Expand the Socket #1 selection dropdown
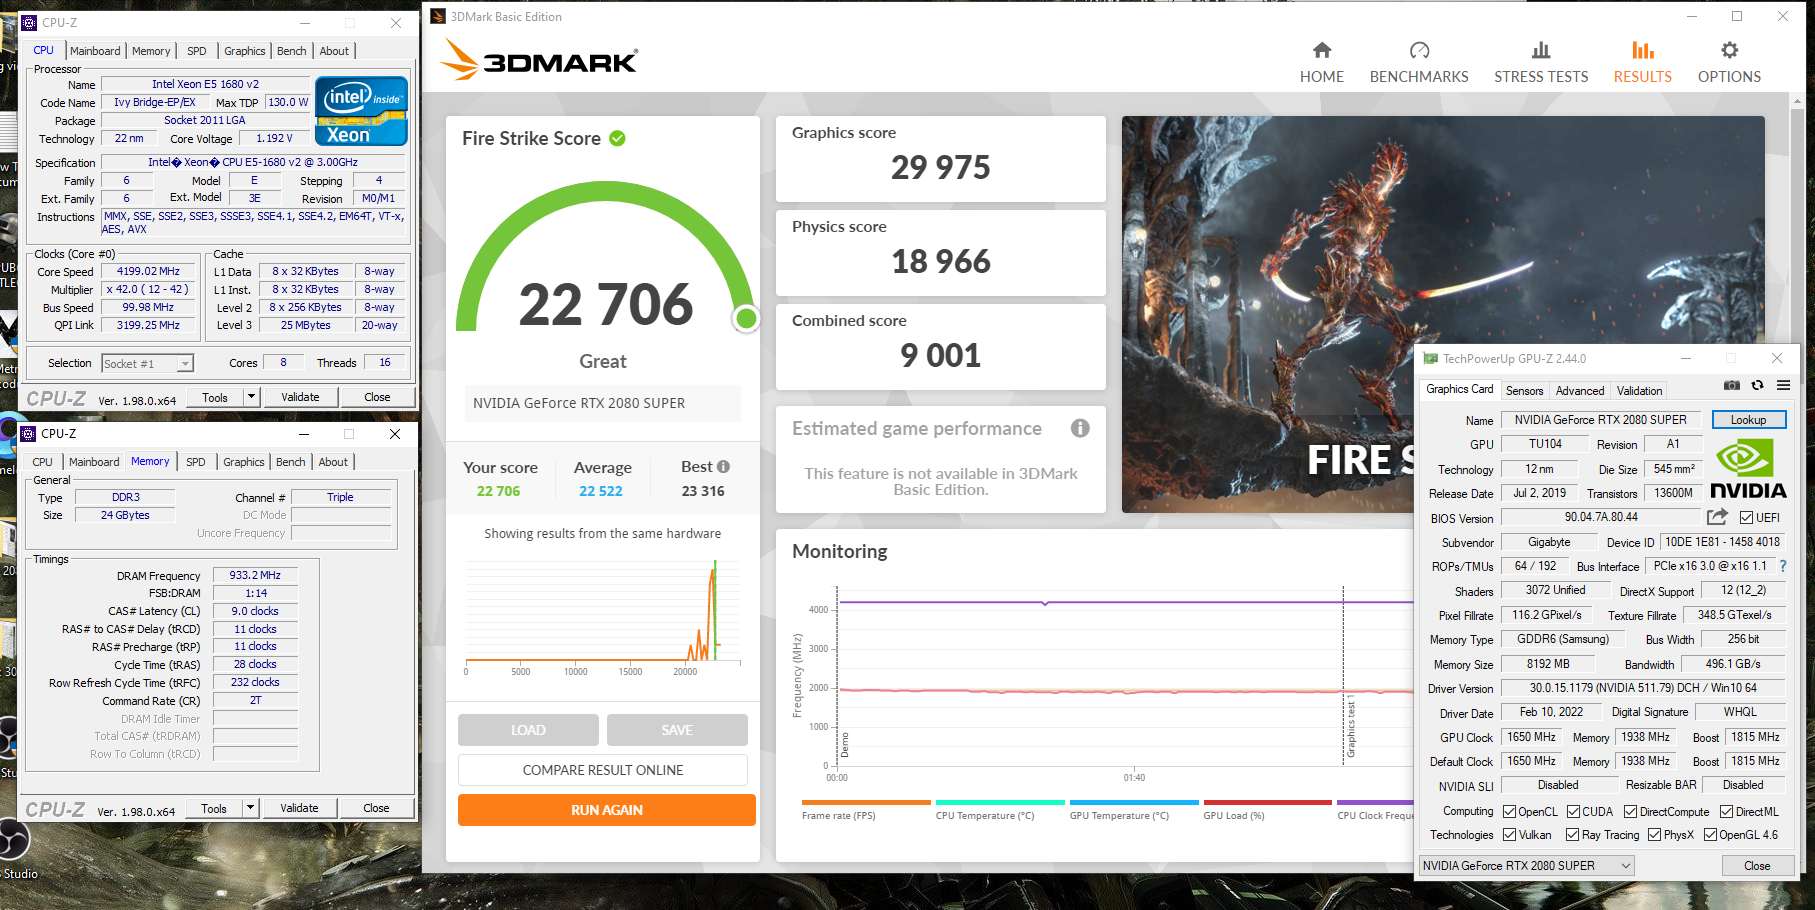The height and width of the screenshot is (910, 1815). point(185,364)
